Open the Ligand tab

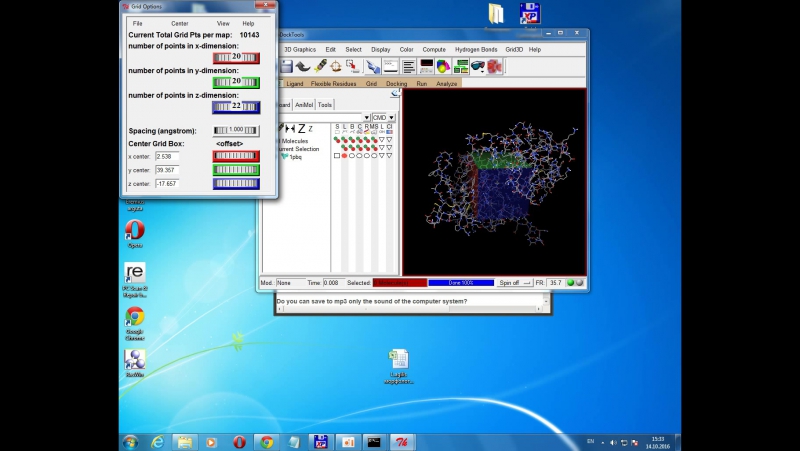click(295, 84)
